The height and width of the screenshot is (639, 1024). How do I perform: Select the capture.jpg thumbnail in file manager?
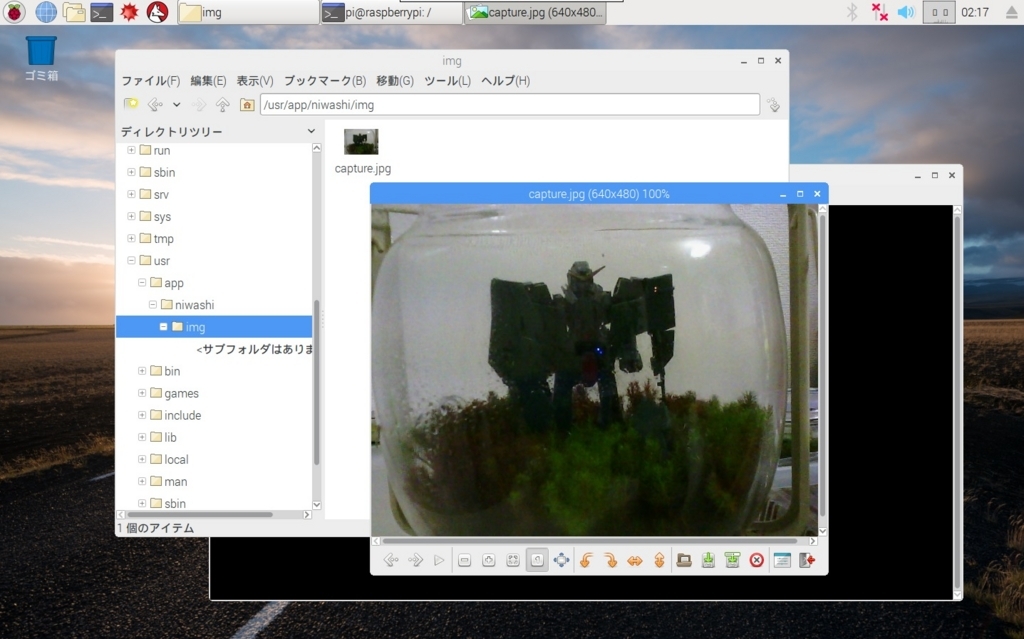(361, 142)
